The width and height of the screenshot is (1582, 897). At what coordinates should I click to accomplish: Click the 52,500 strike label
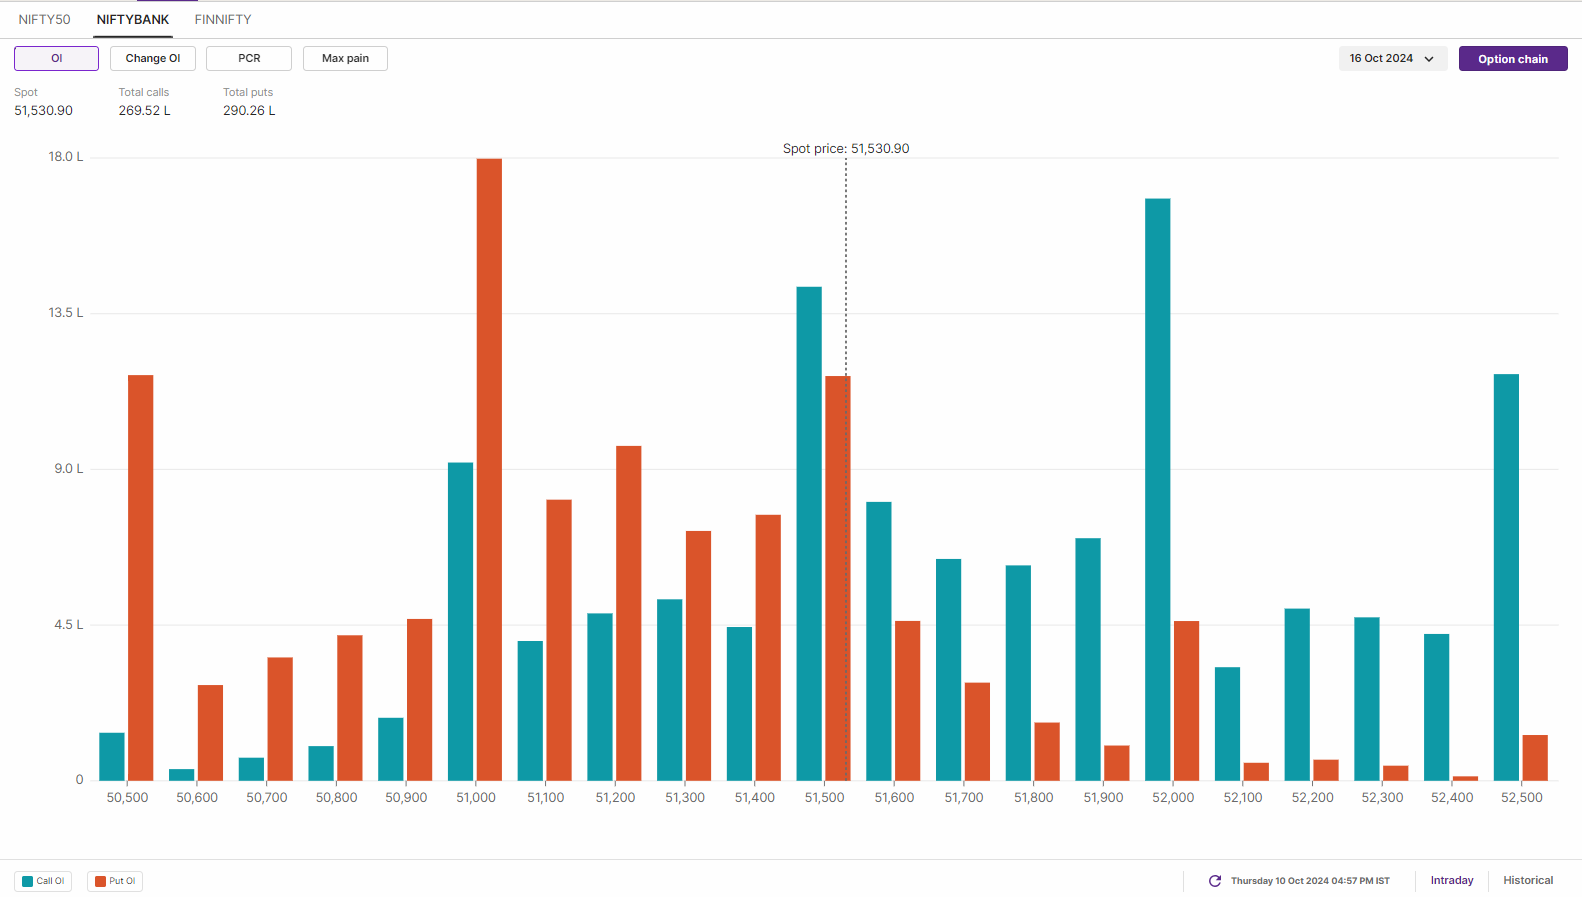(1522, 798)
